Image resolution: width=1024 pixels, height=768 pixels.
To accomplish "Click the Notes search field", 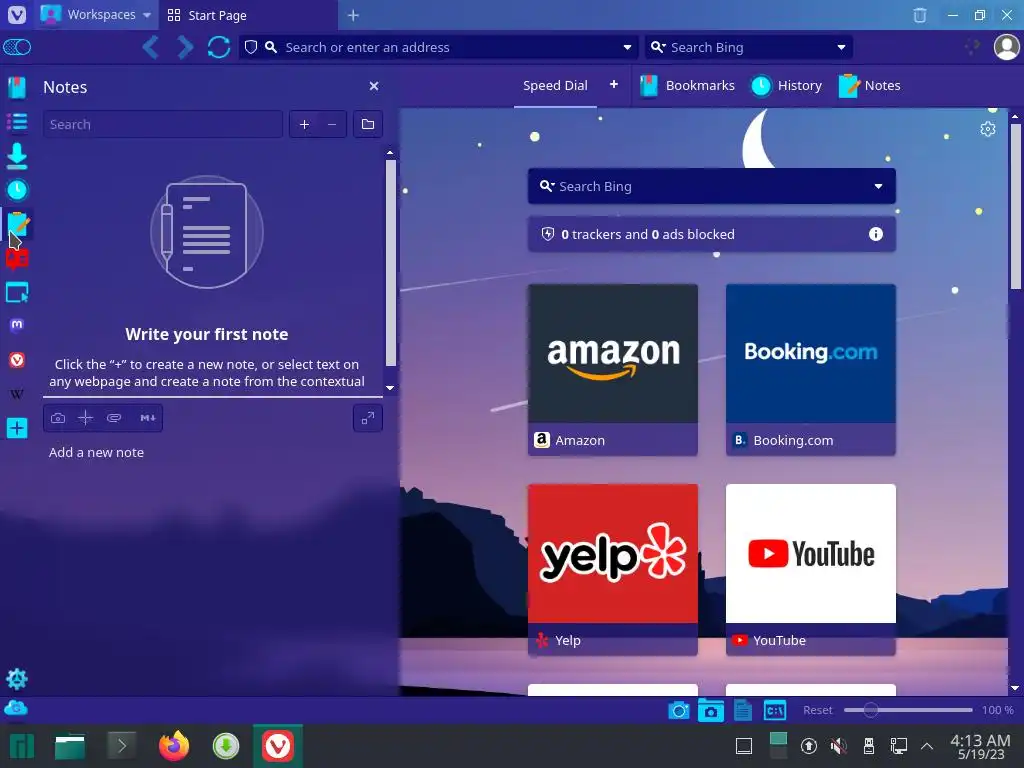I will click(163, 124).
